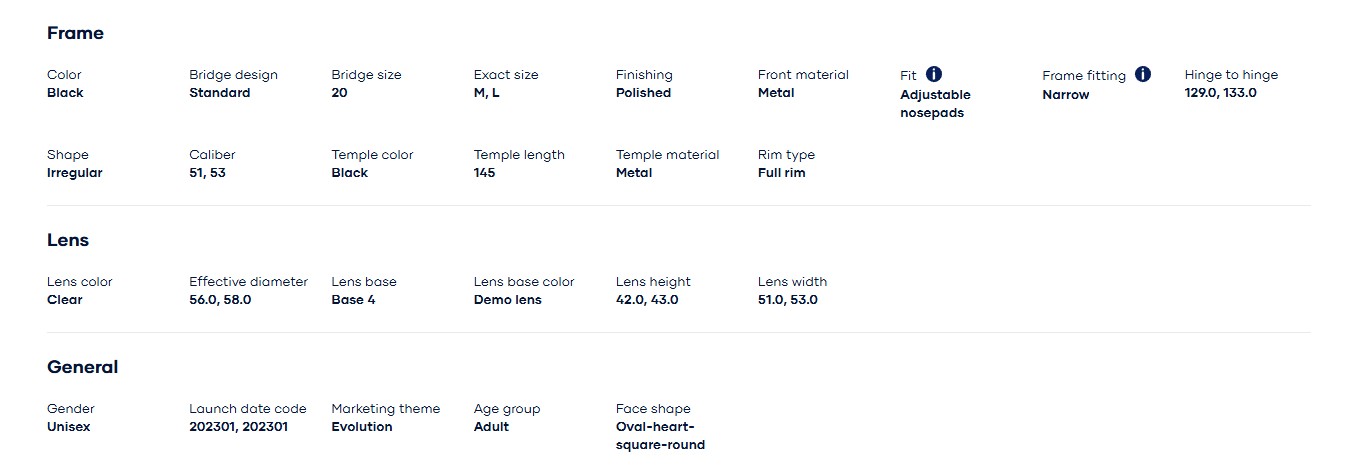This screenshot has width=1348, height=465.
Task: Open the Fit info icon
Action: tap(934, 74)
